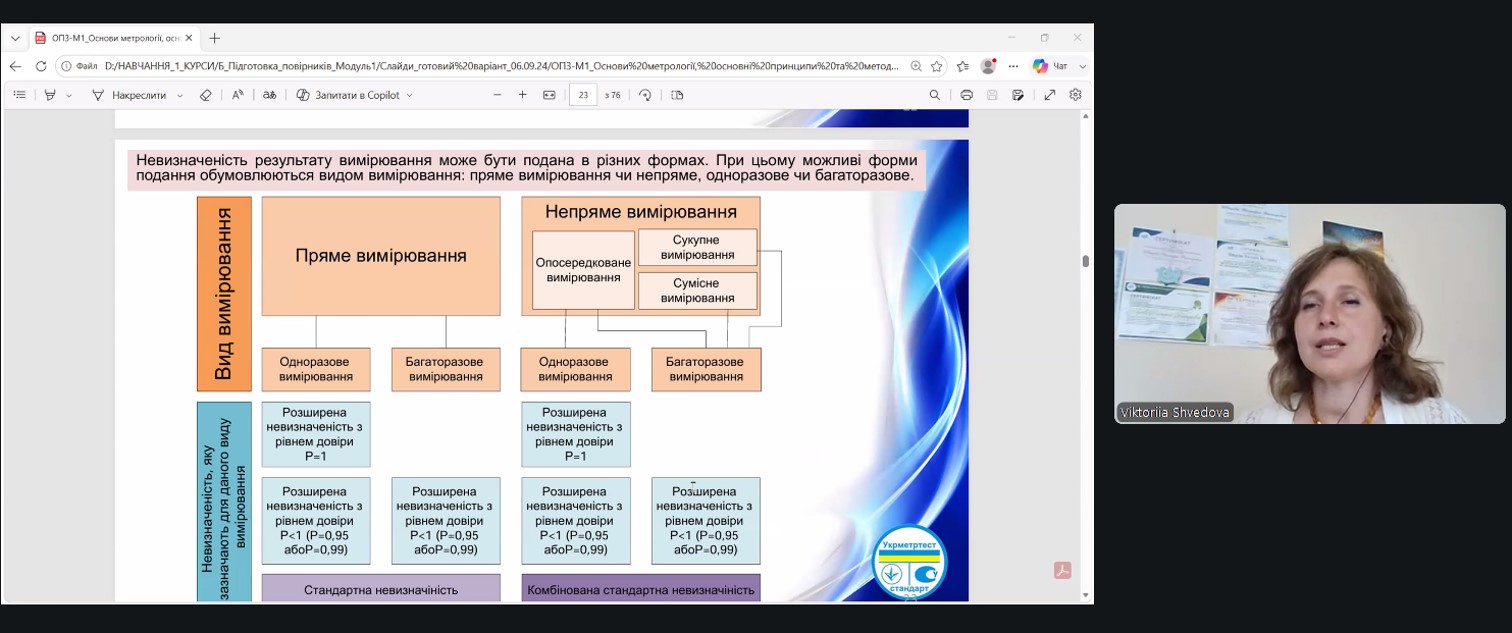This screenshot has height=633, width=1512.
Task: Open PDF viewer settings gear
Action: (1076, 95)
